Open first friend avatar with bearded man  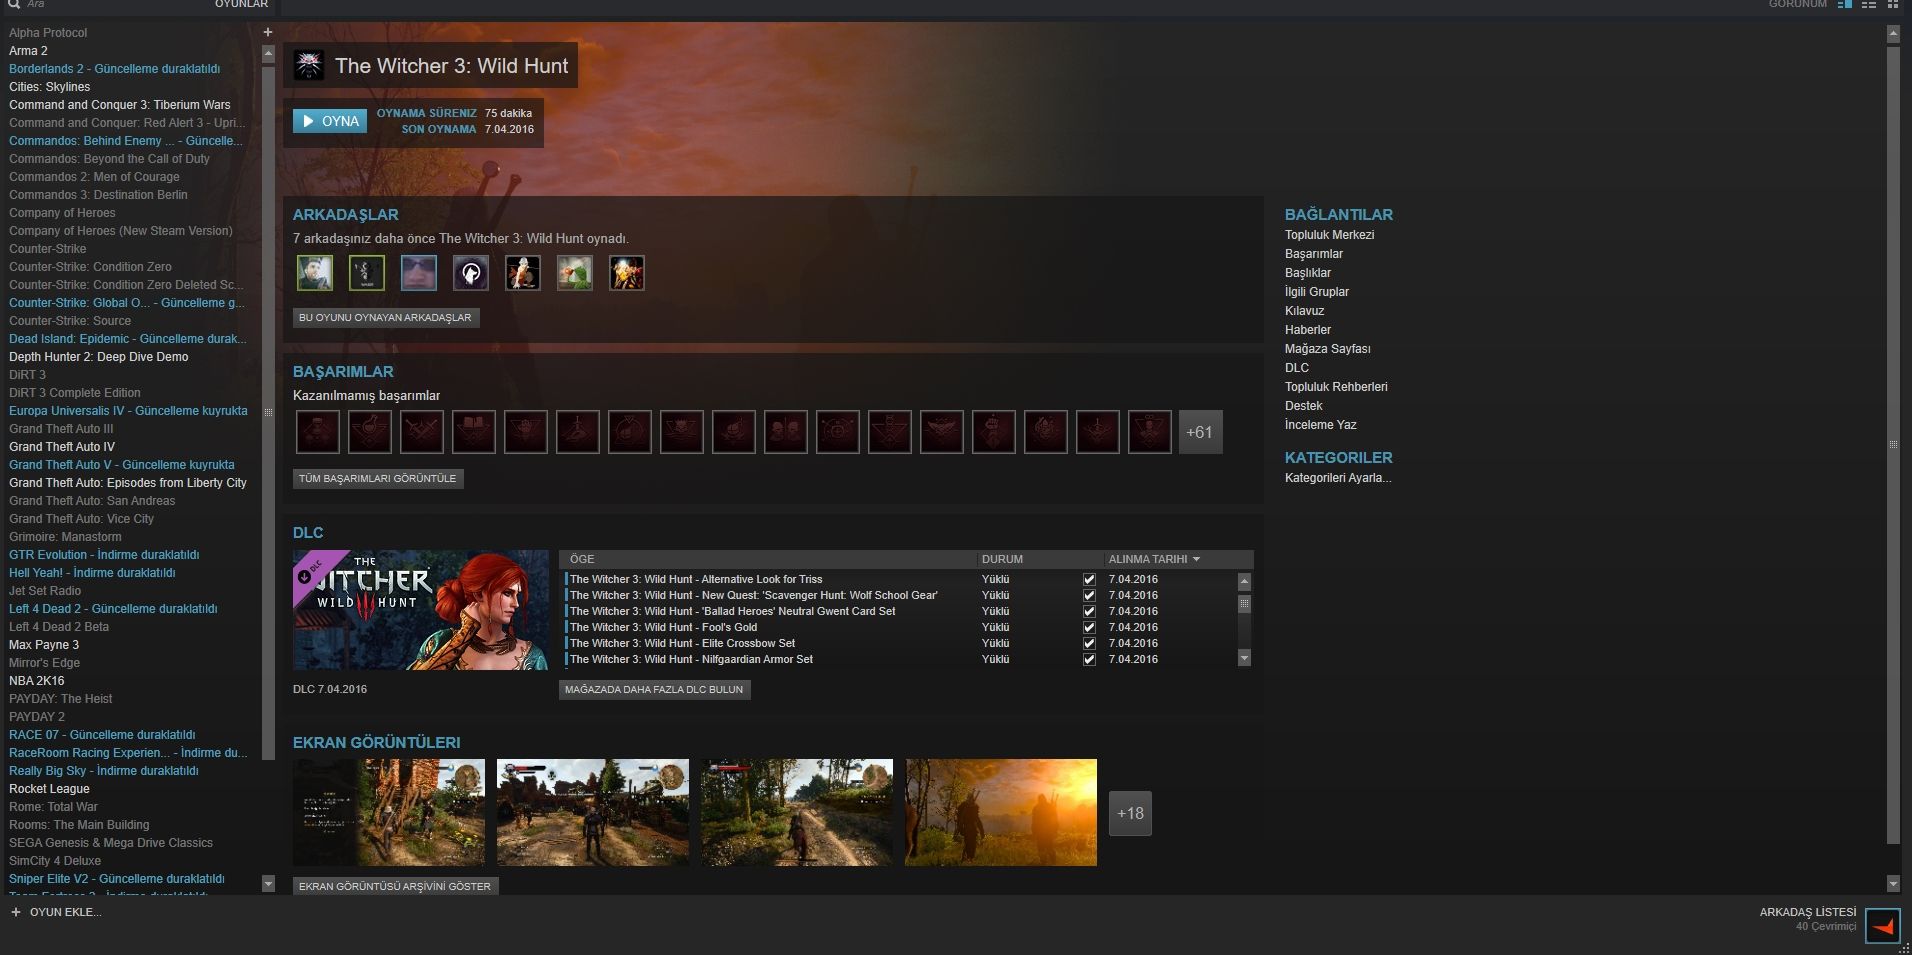[x=315, y=273]
